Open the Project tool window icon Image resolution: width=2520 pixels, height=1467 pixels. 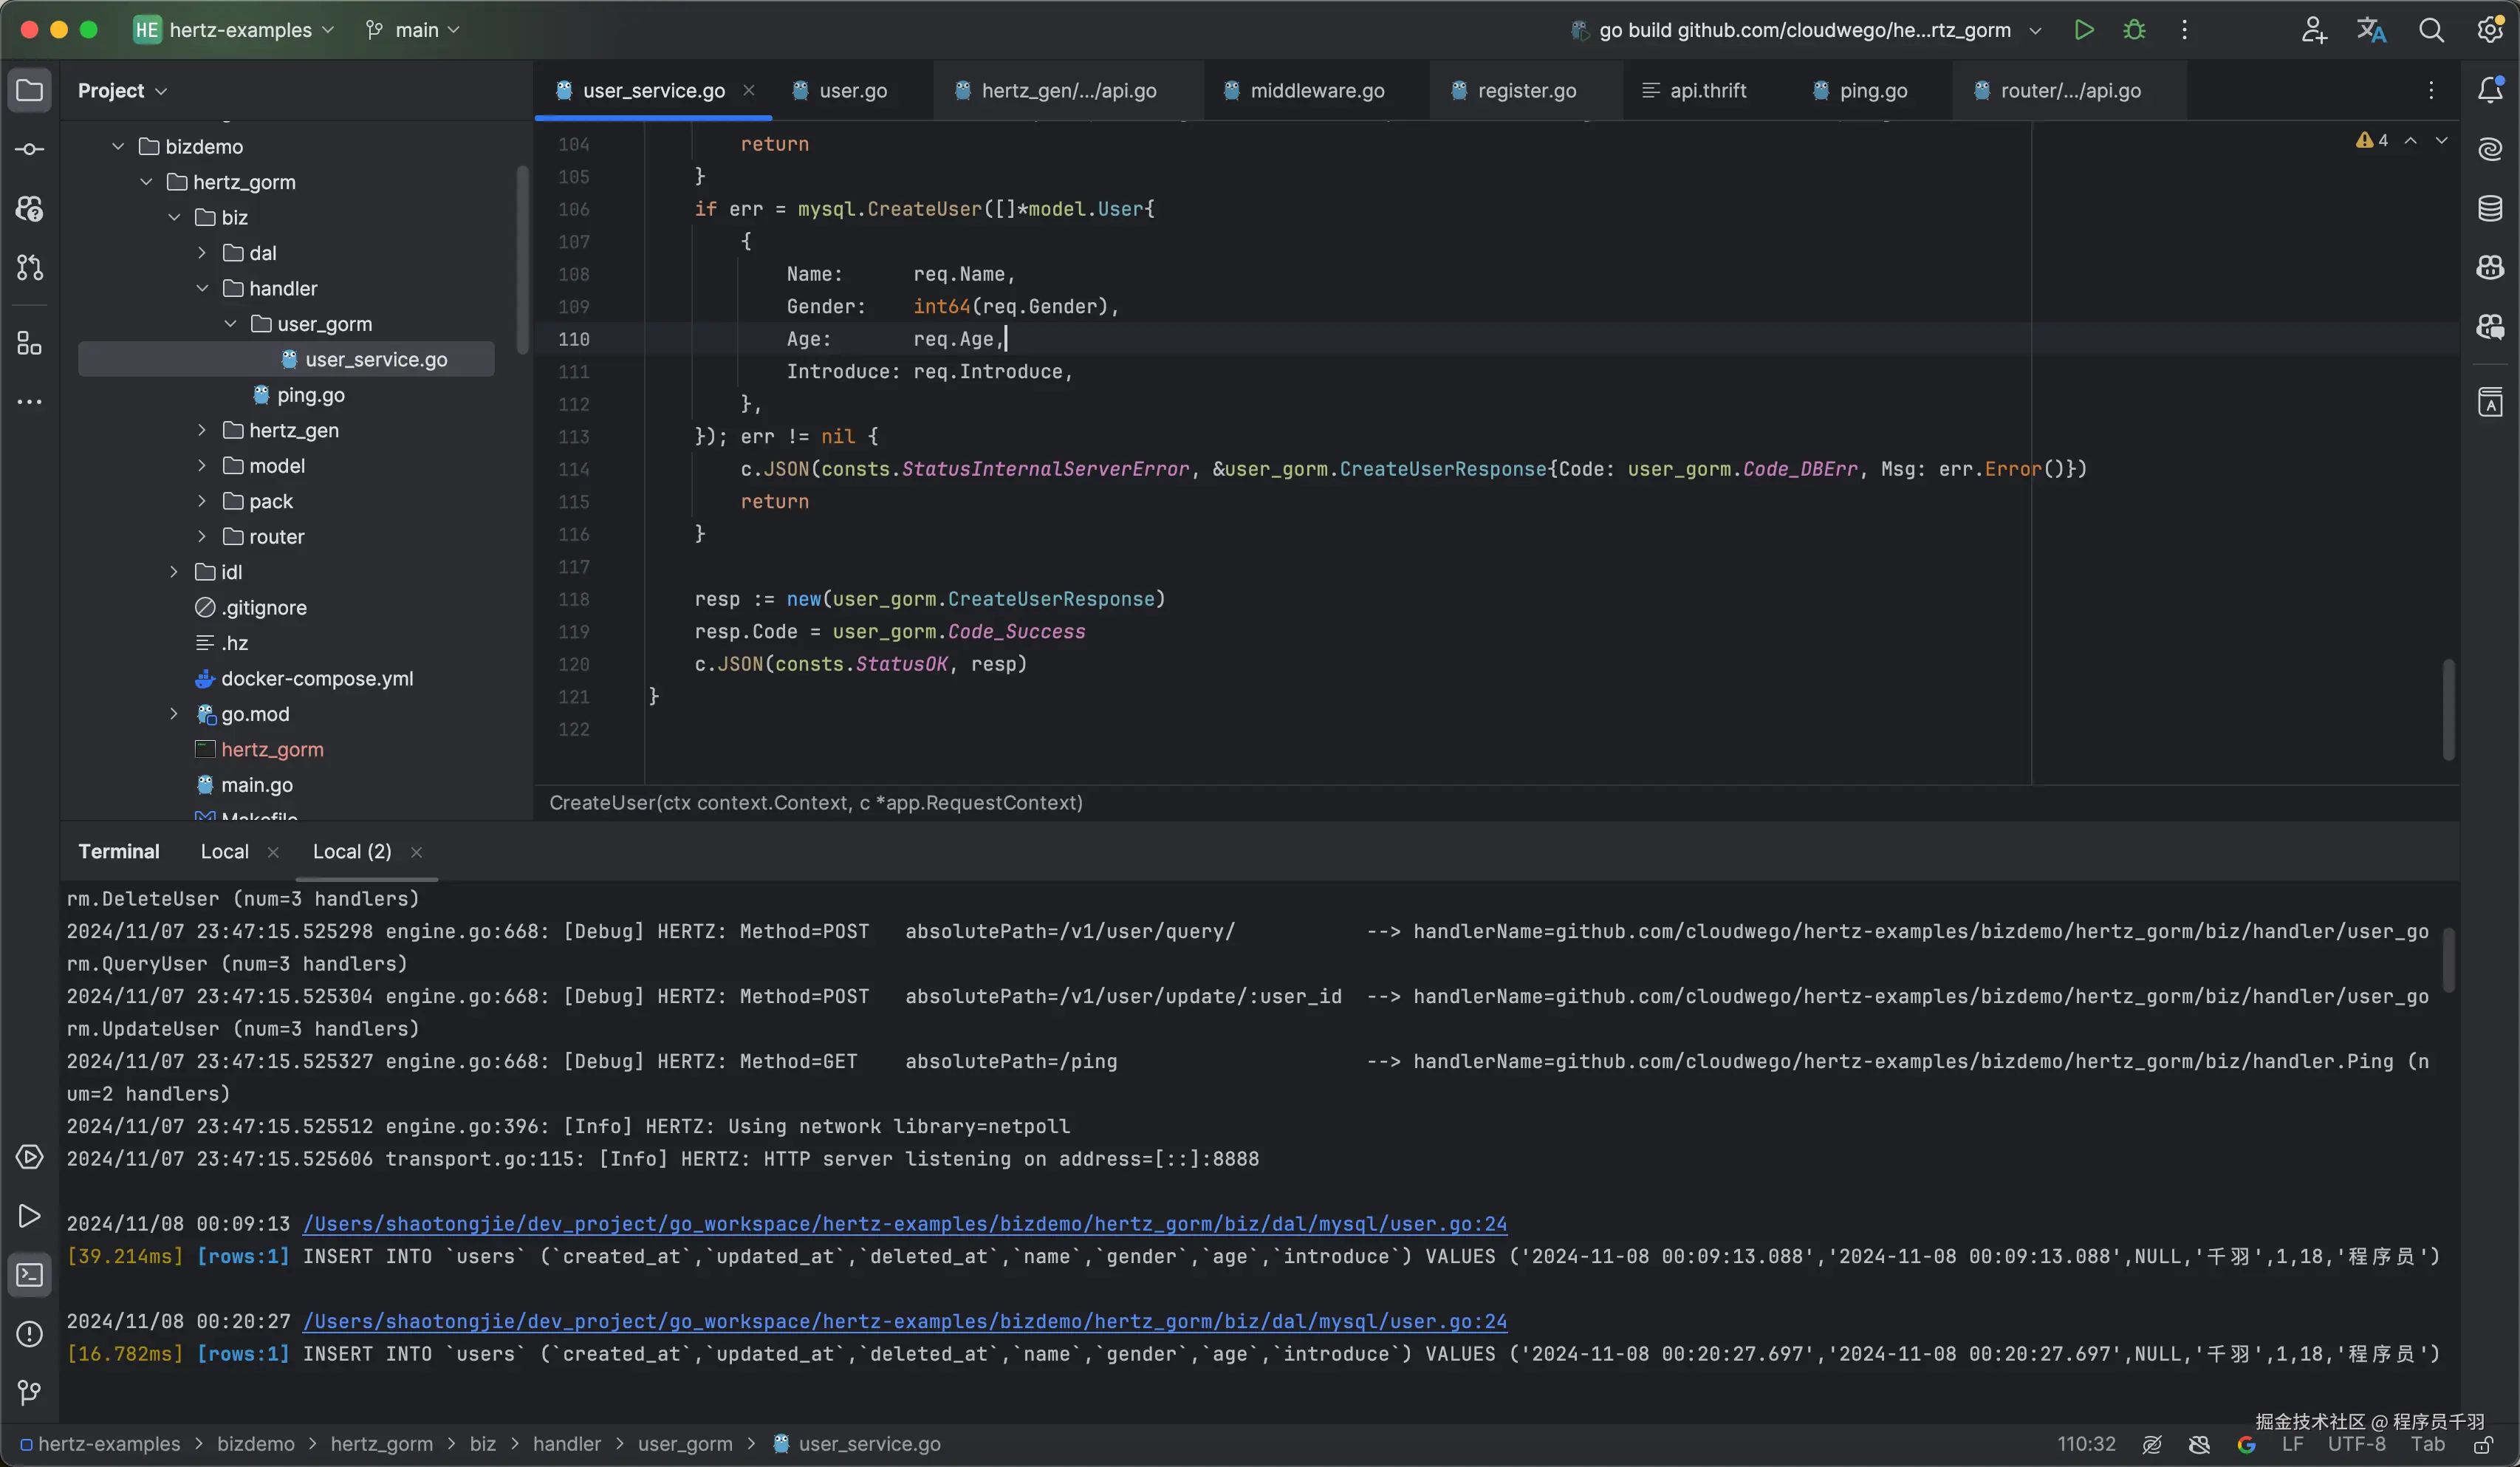pyautogui.click(x=30, y=90)
